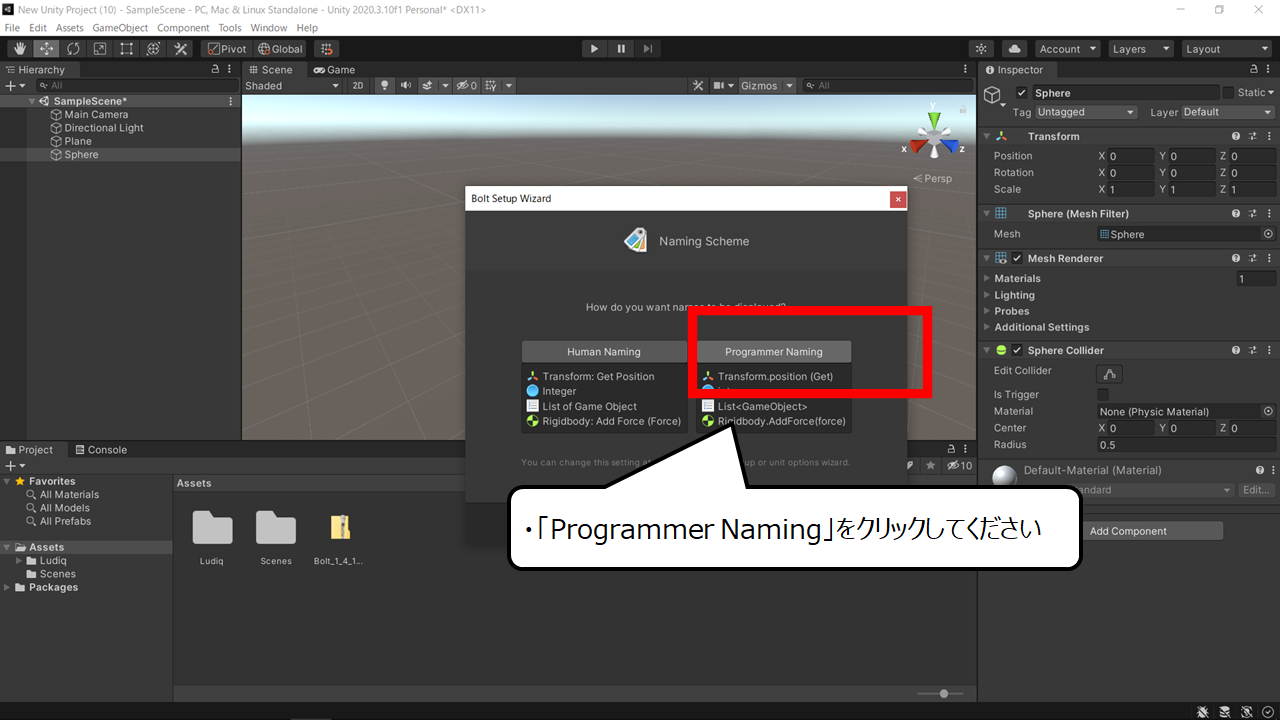This screenshot has width=1280, height=720.
Task: Toggle Sphere object active checkbox
Action: [x=1021, y=93]
